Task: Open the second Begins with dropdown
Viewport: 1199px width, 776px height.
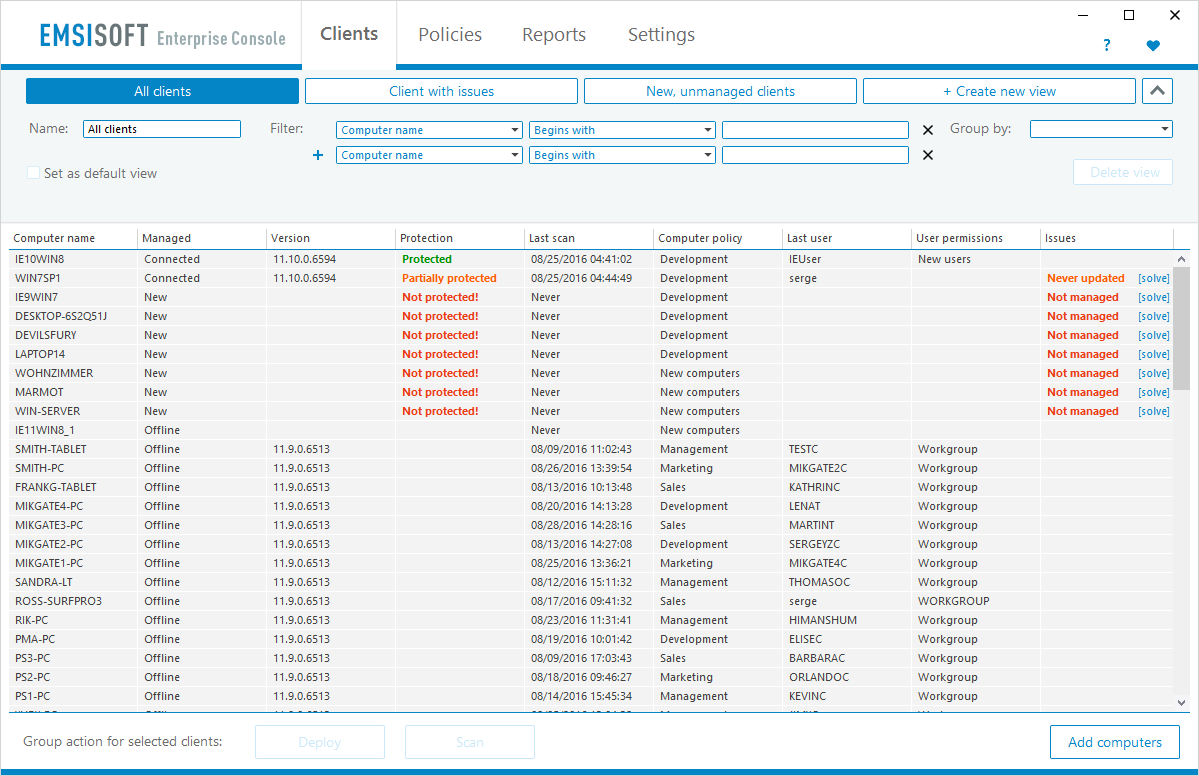Action: point(622,155)
